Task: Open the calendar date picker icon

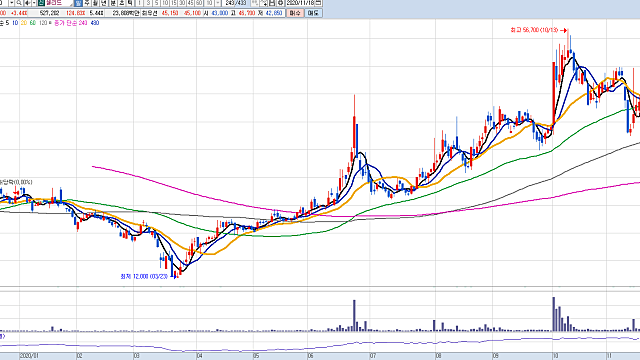Action: (318, 3)
